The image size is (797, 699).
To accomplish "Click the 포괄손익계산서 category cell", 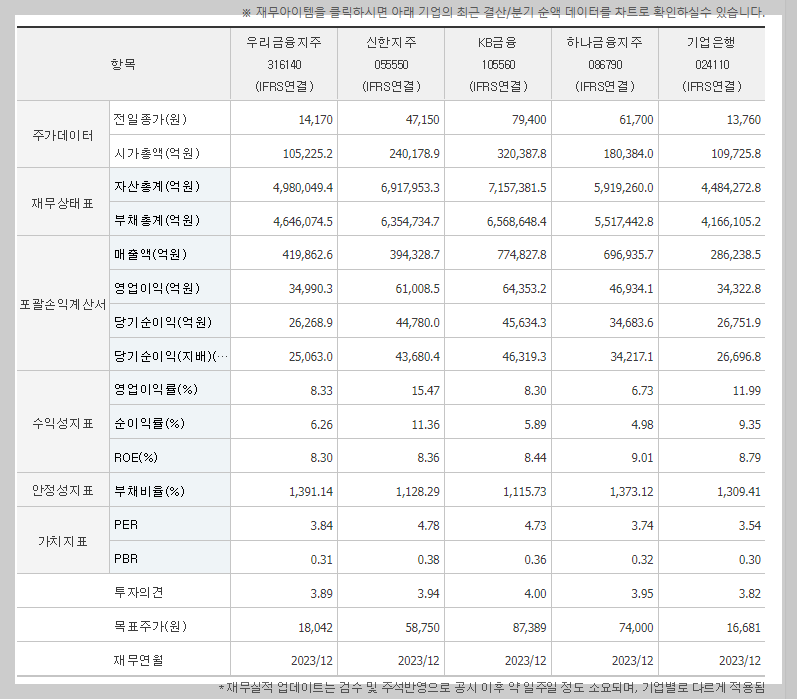I will coord(63,304).
